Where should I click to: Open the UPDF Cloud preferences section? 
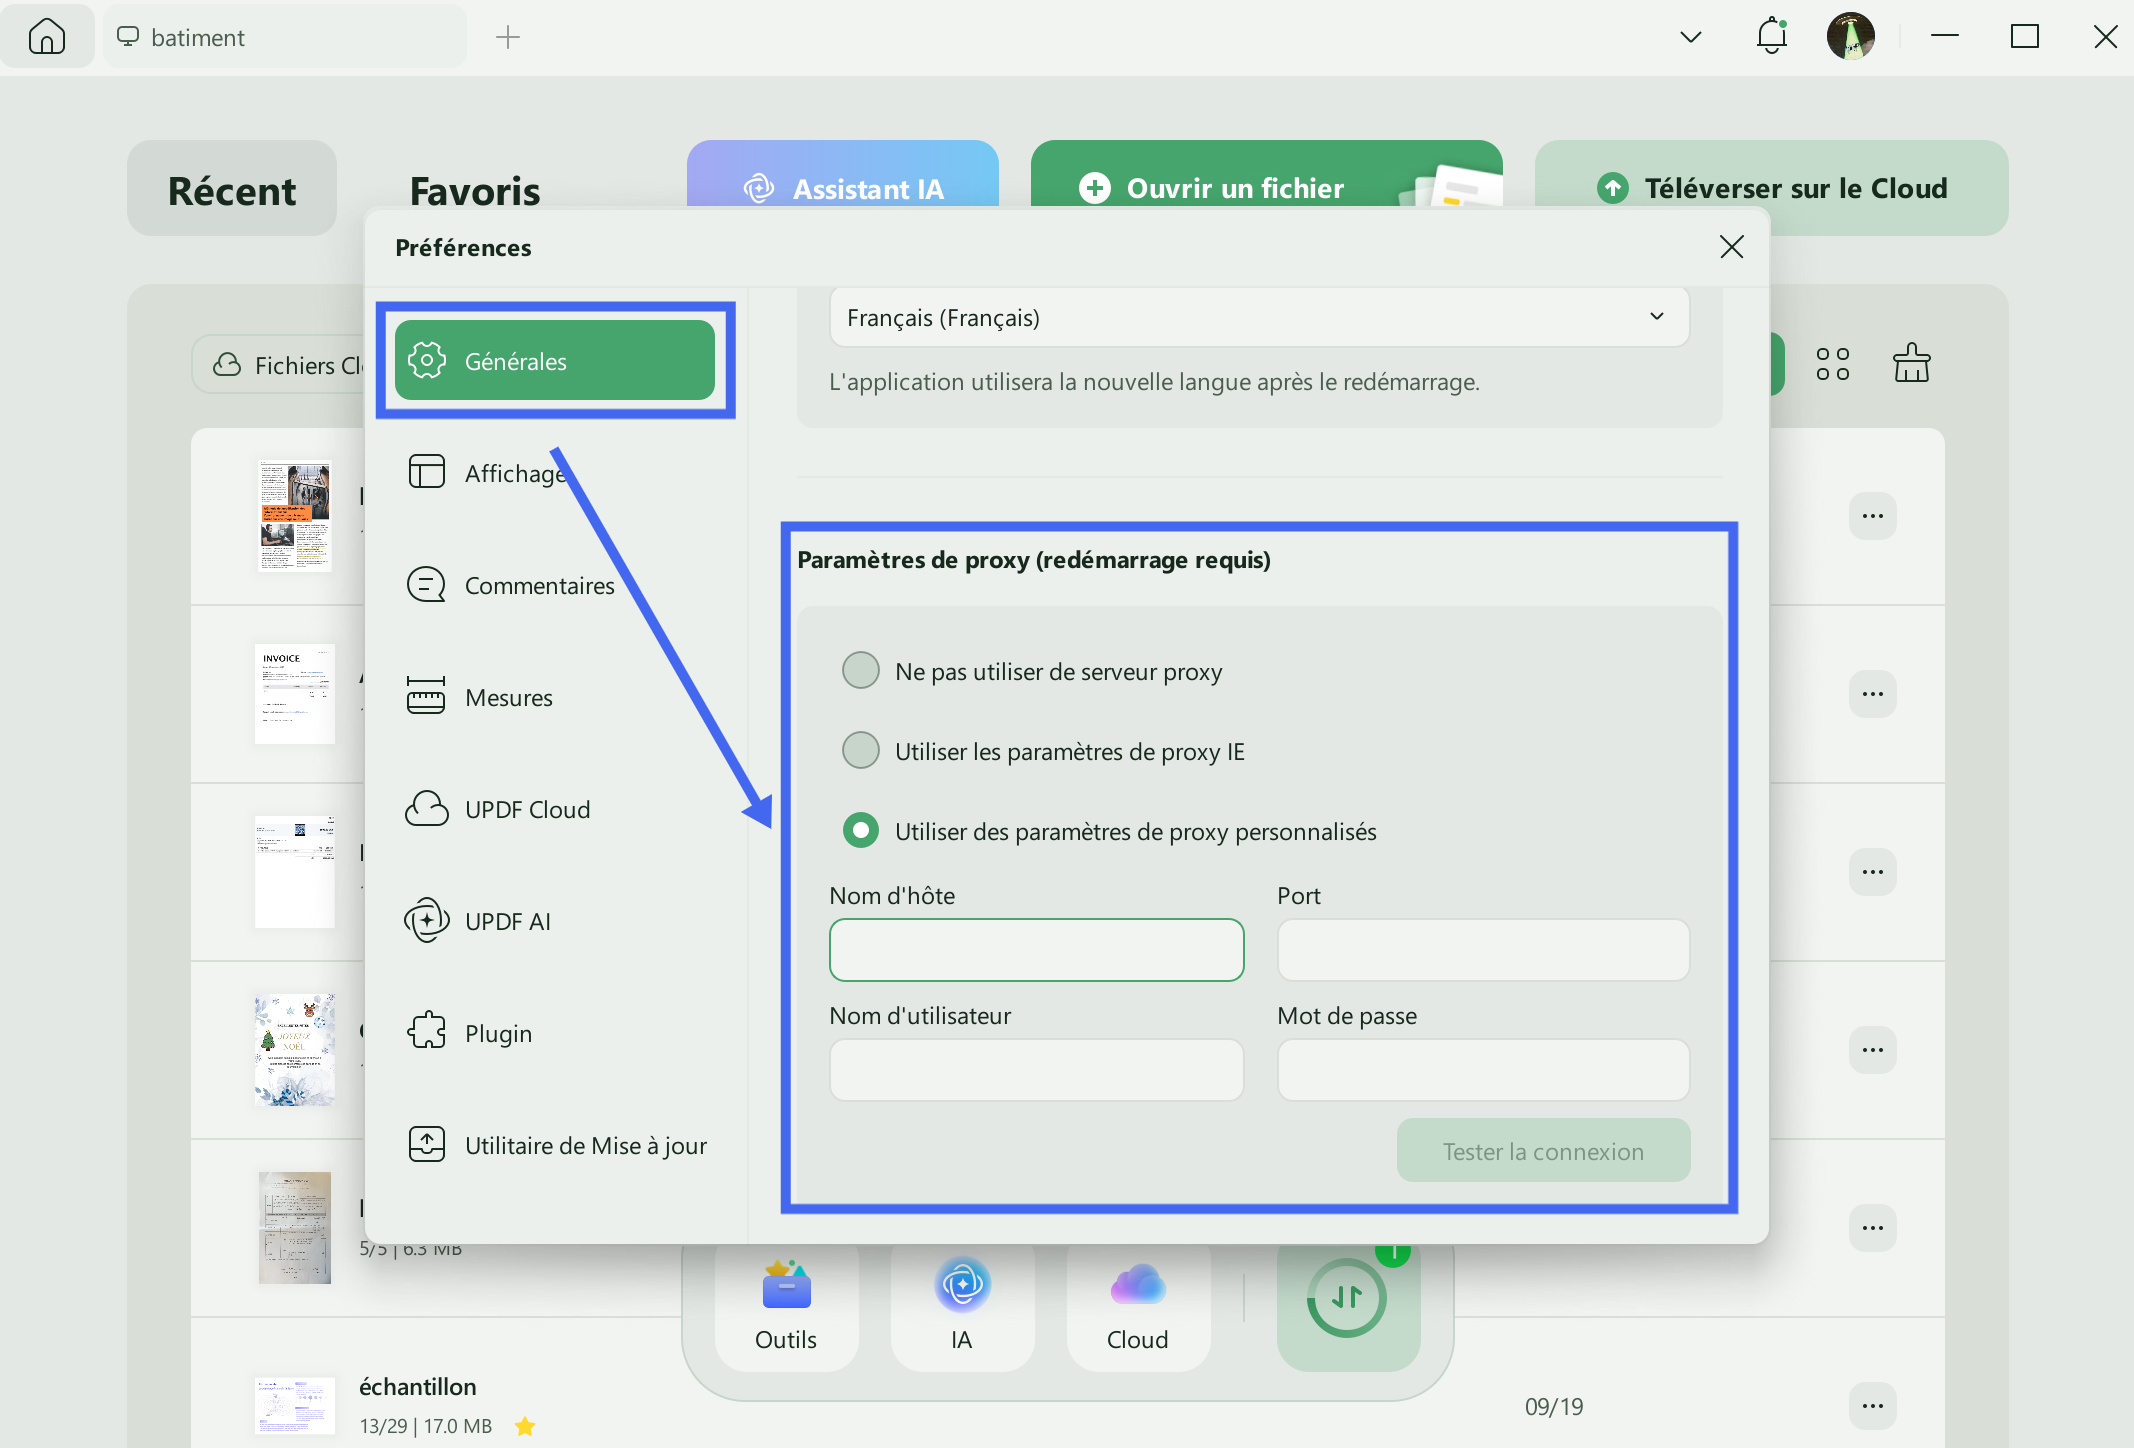click(527, 809)
